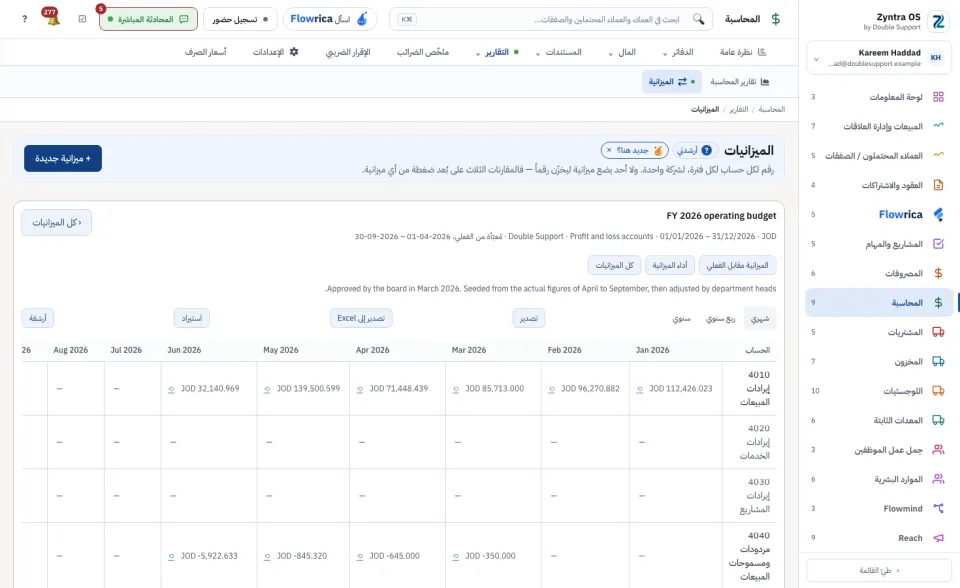Screen dimensions: 960x588
Task: Ask Flowrica assistant button
Action: 329,19
